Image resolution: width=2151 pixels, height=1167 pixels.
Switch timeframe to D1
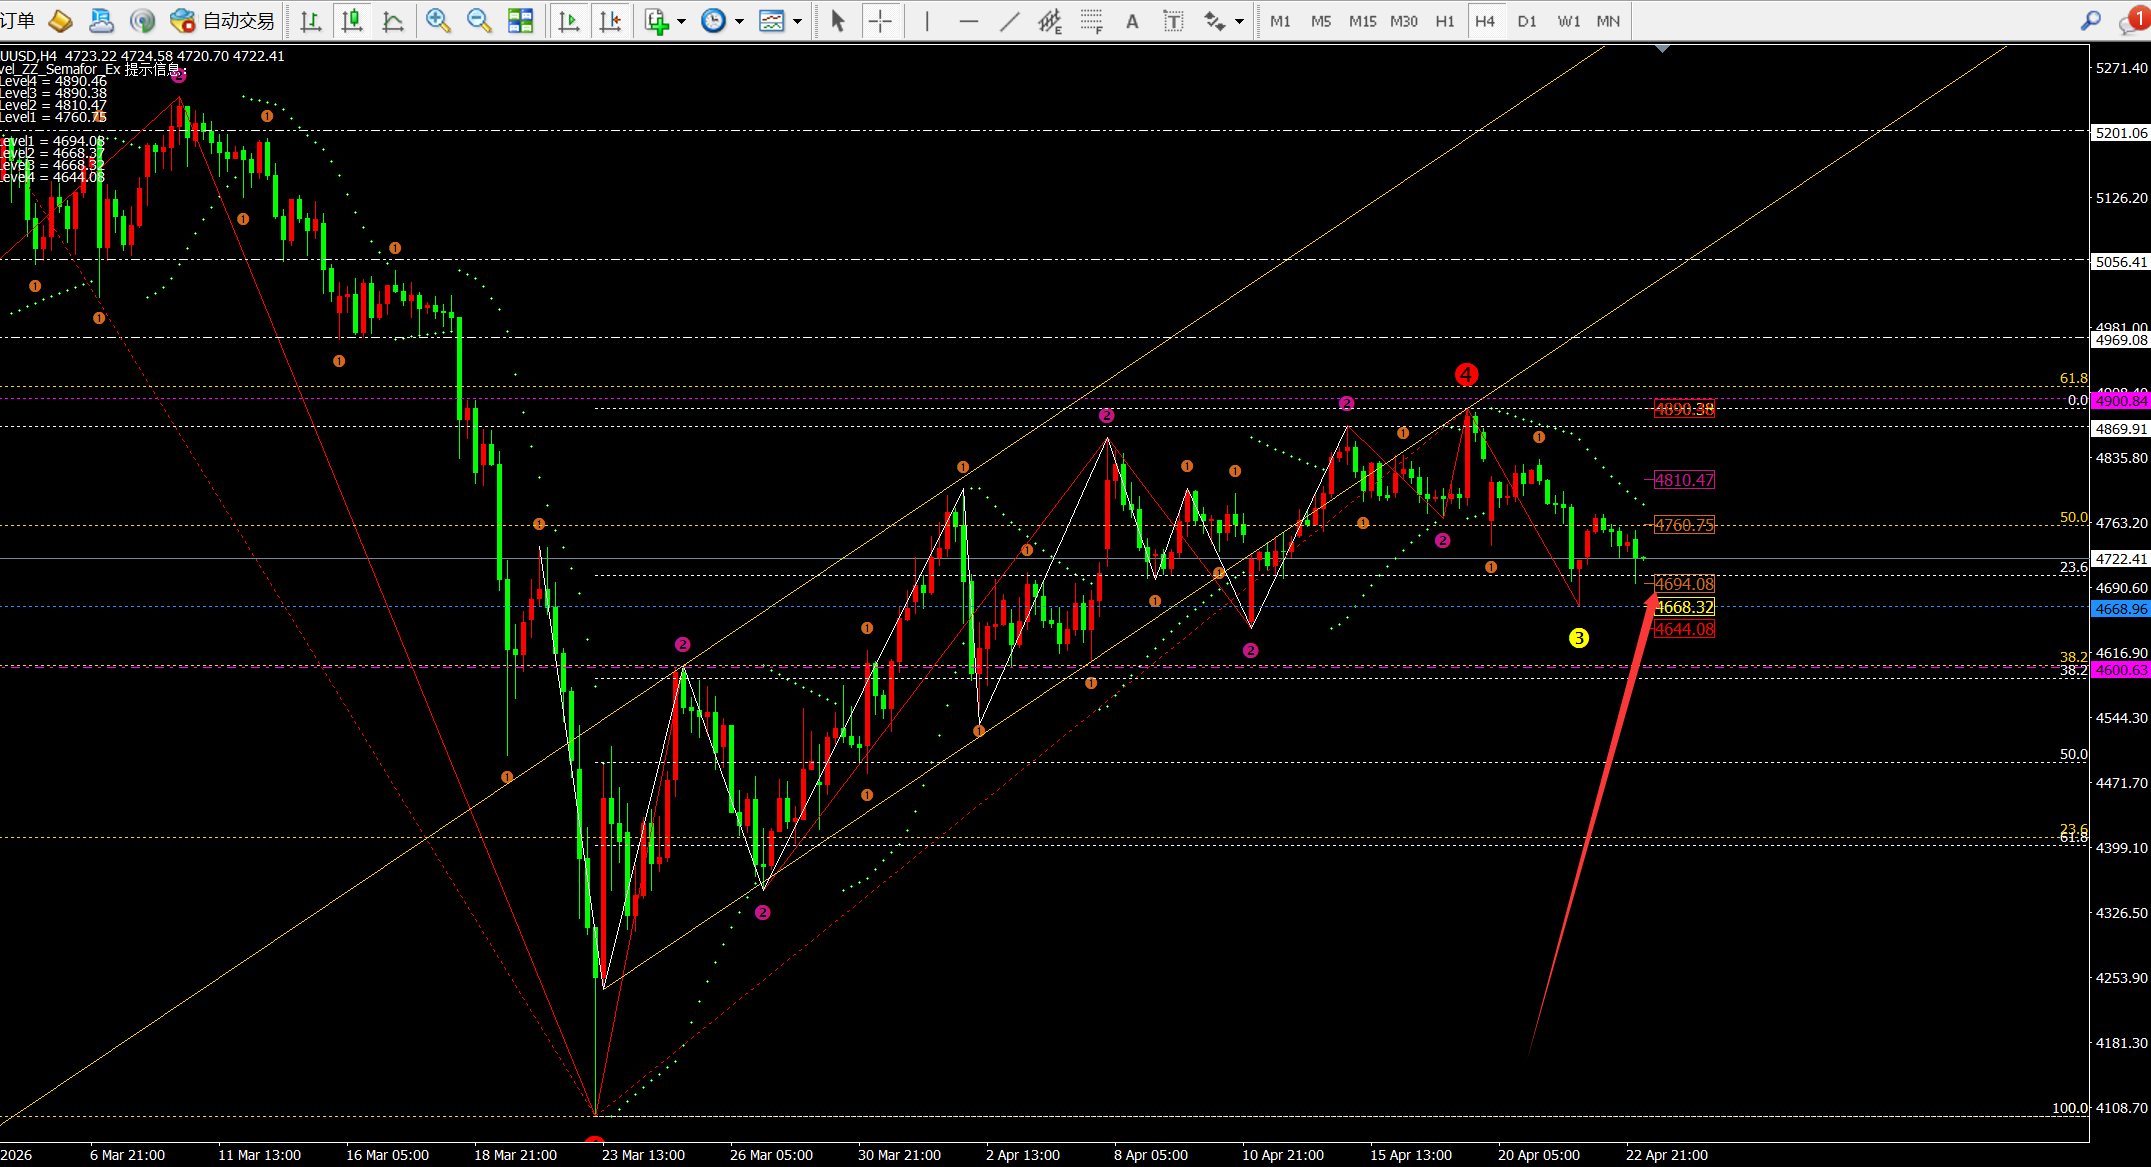coord(1526,21)
